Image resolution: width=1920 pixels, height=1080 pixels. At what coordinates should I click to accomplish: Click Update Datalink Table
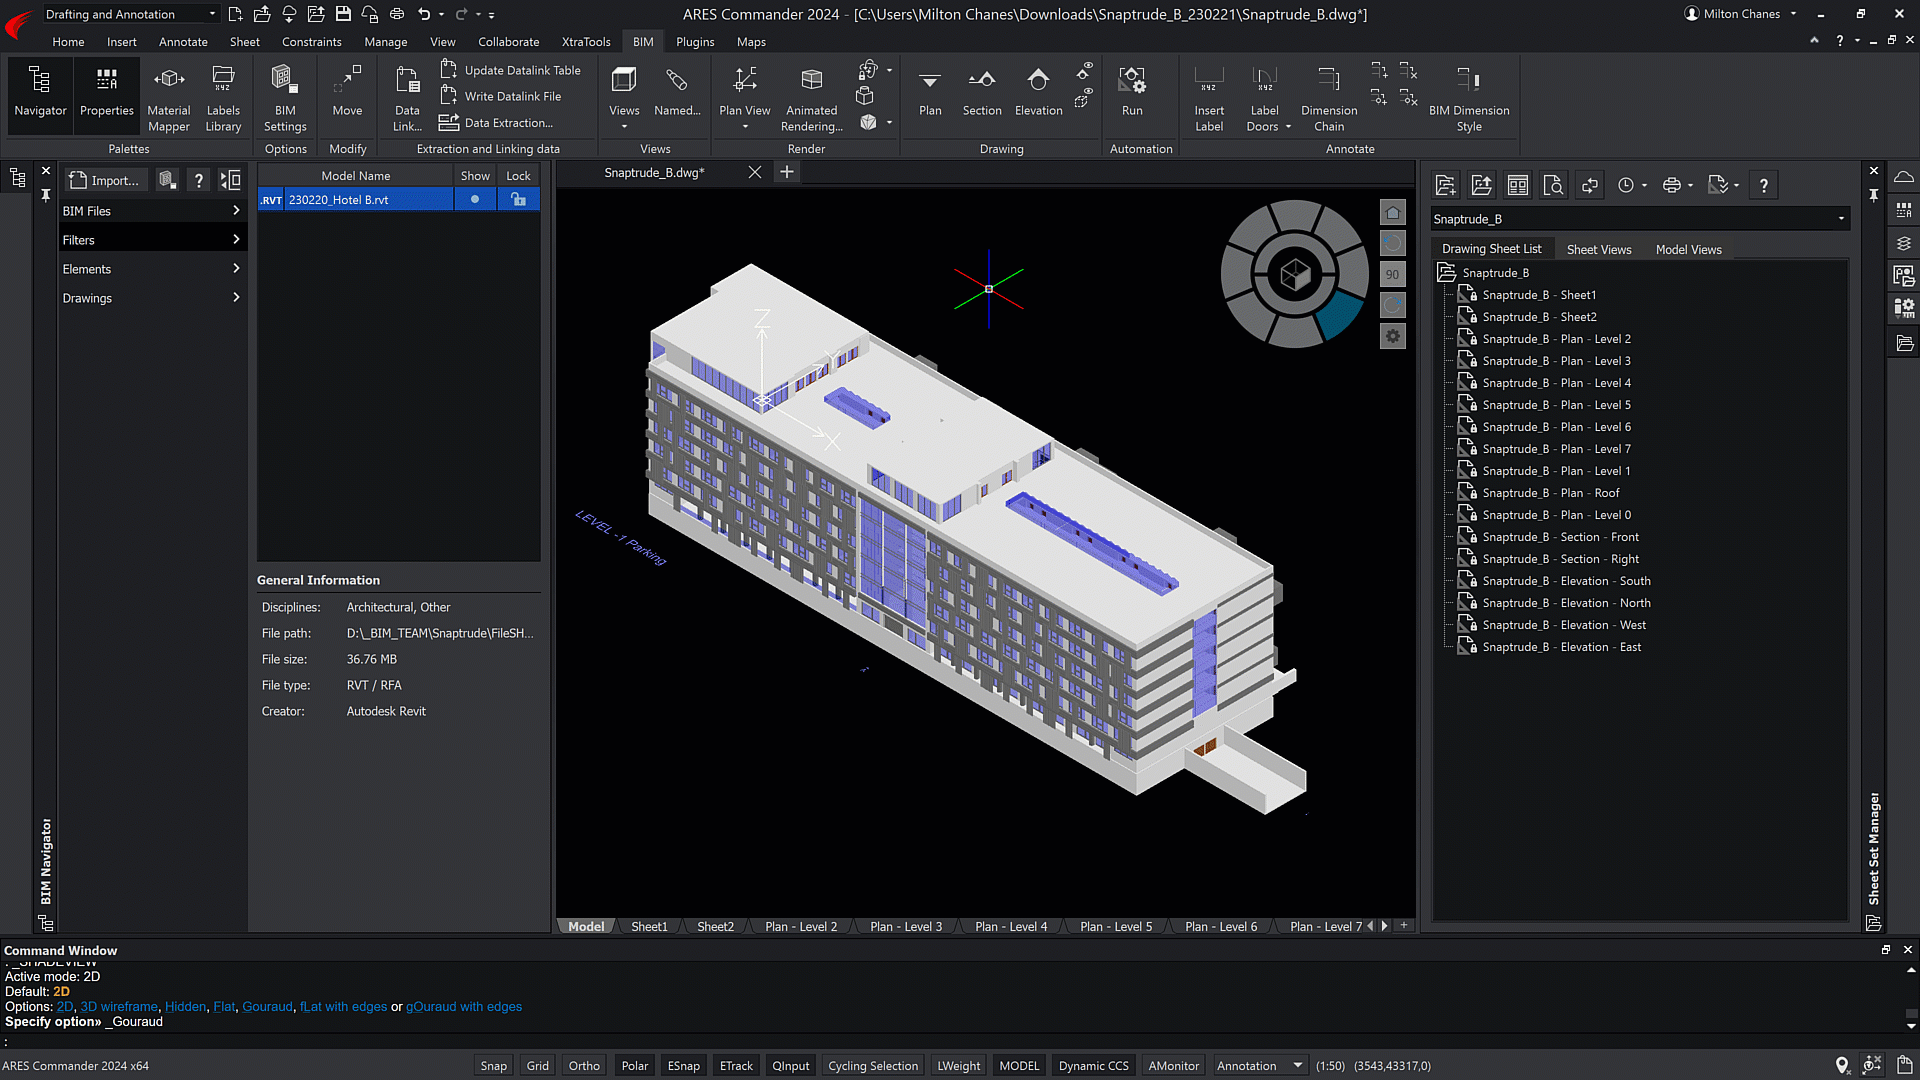(511, 70)
